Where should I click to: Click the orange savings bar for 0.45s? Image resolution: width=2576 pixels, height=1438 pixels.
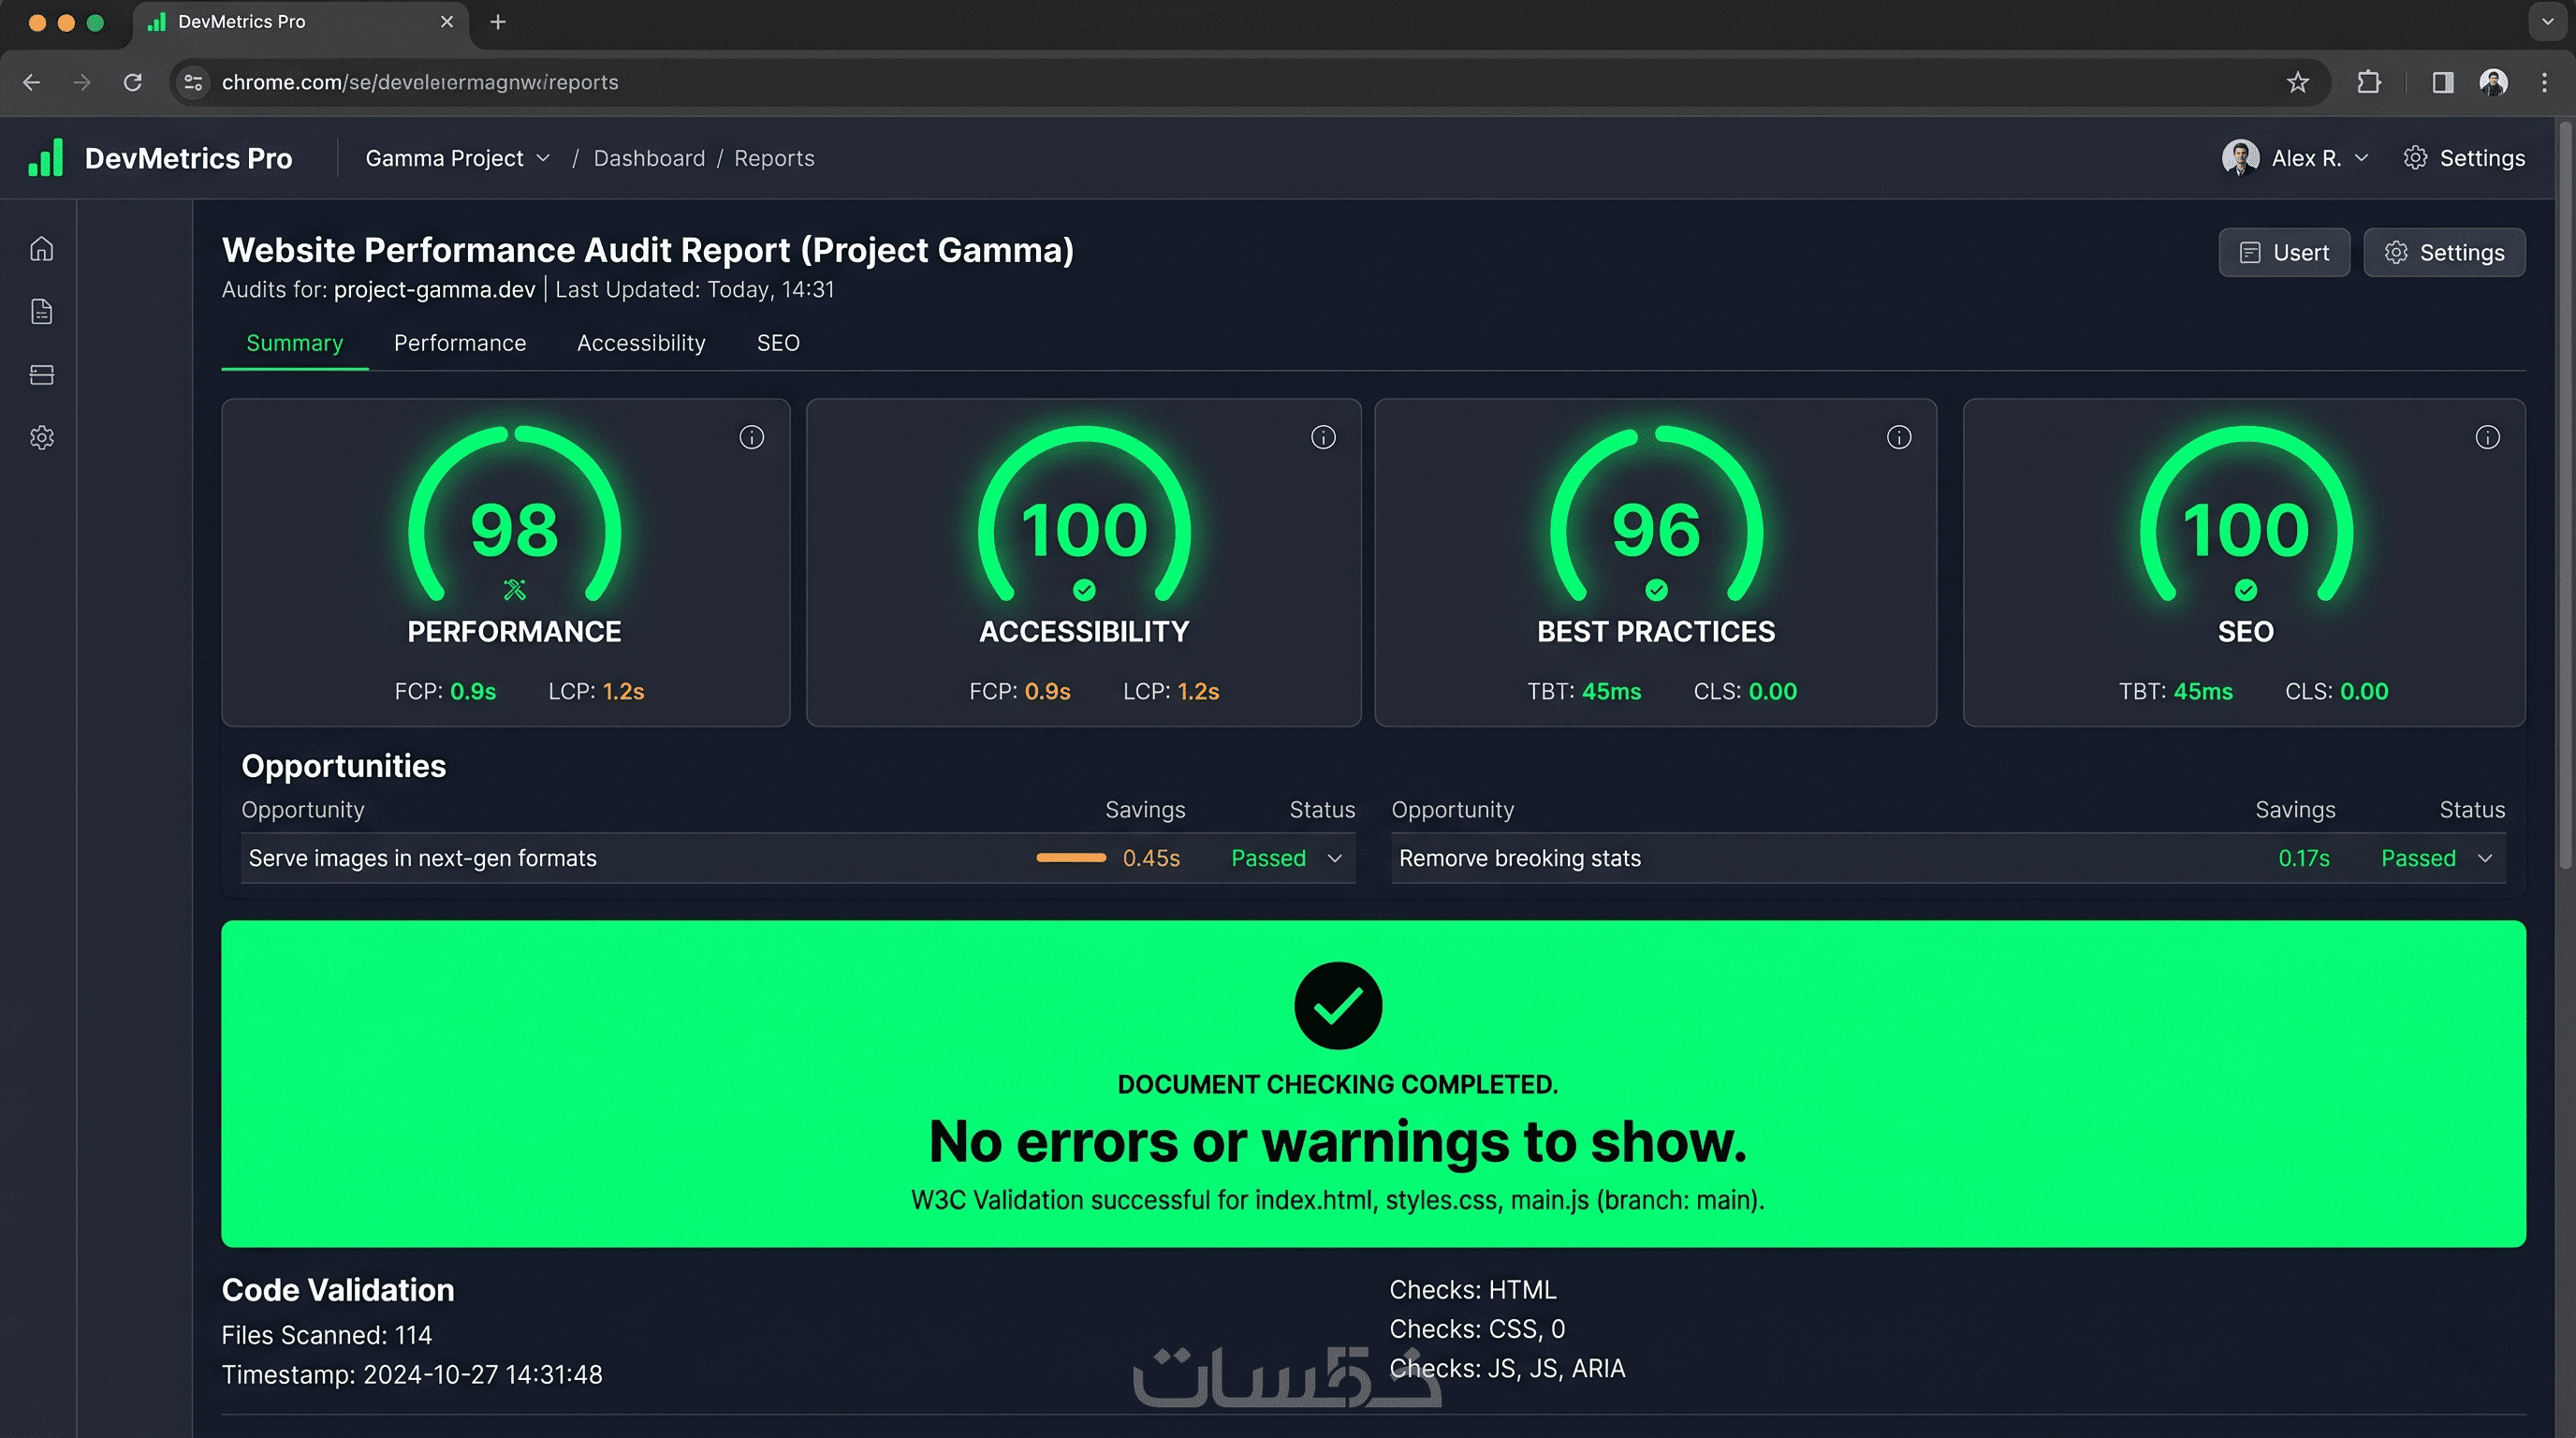(1071, 858)
